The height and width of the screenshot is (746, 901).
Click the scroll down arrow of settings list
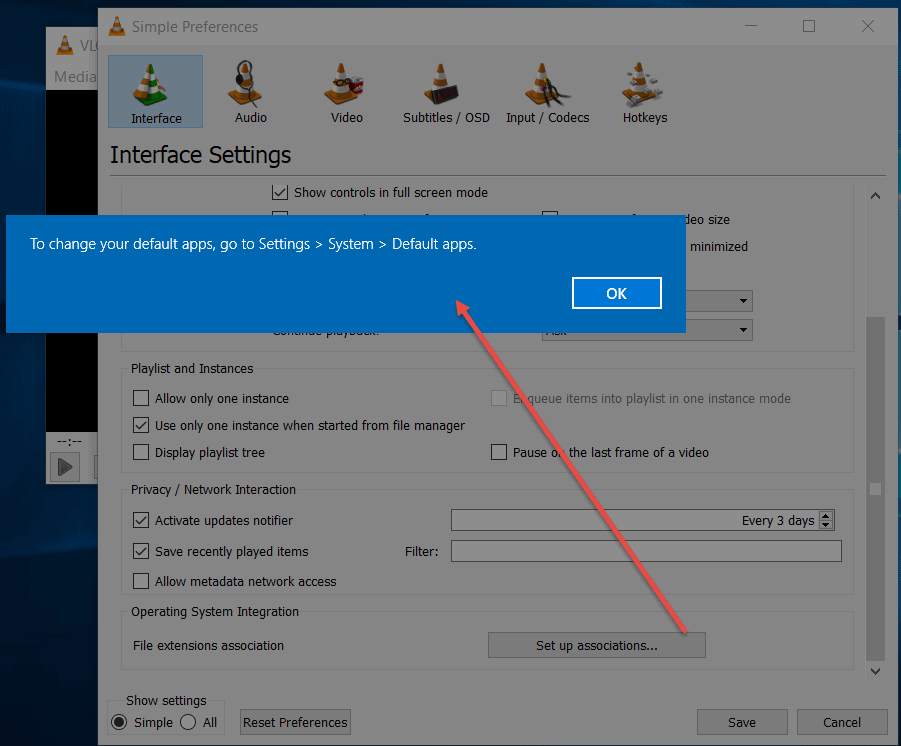pos(875,671)
